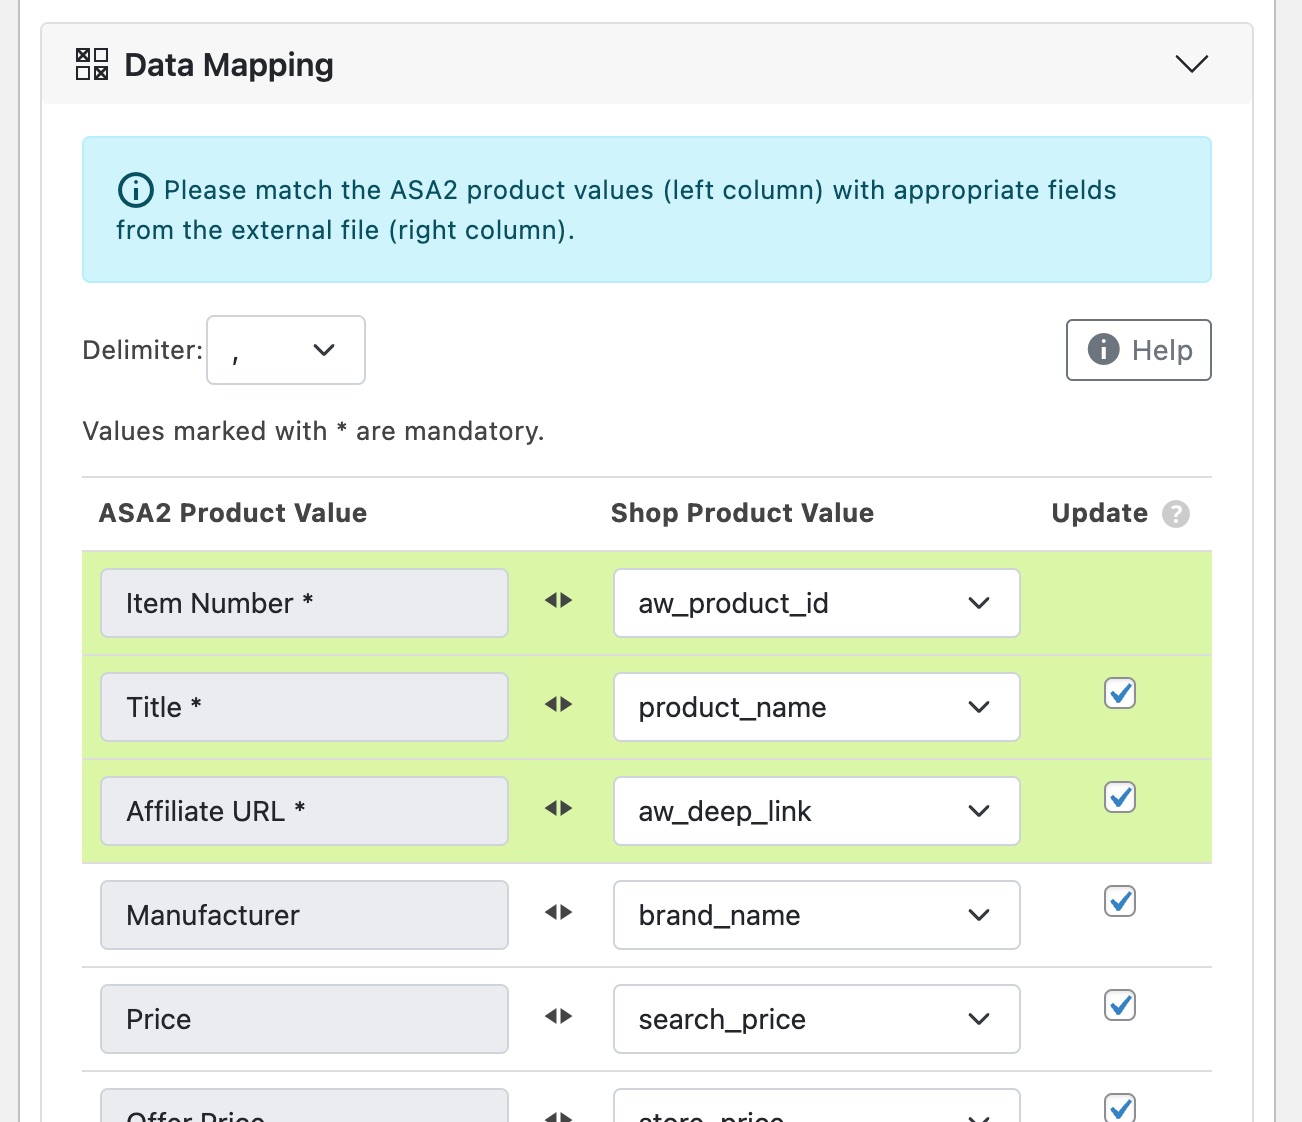The image size is (1302, 1122).
Task: Click the Help button
Action: coord(1138,350)
